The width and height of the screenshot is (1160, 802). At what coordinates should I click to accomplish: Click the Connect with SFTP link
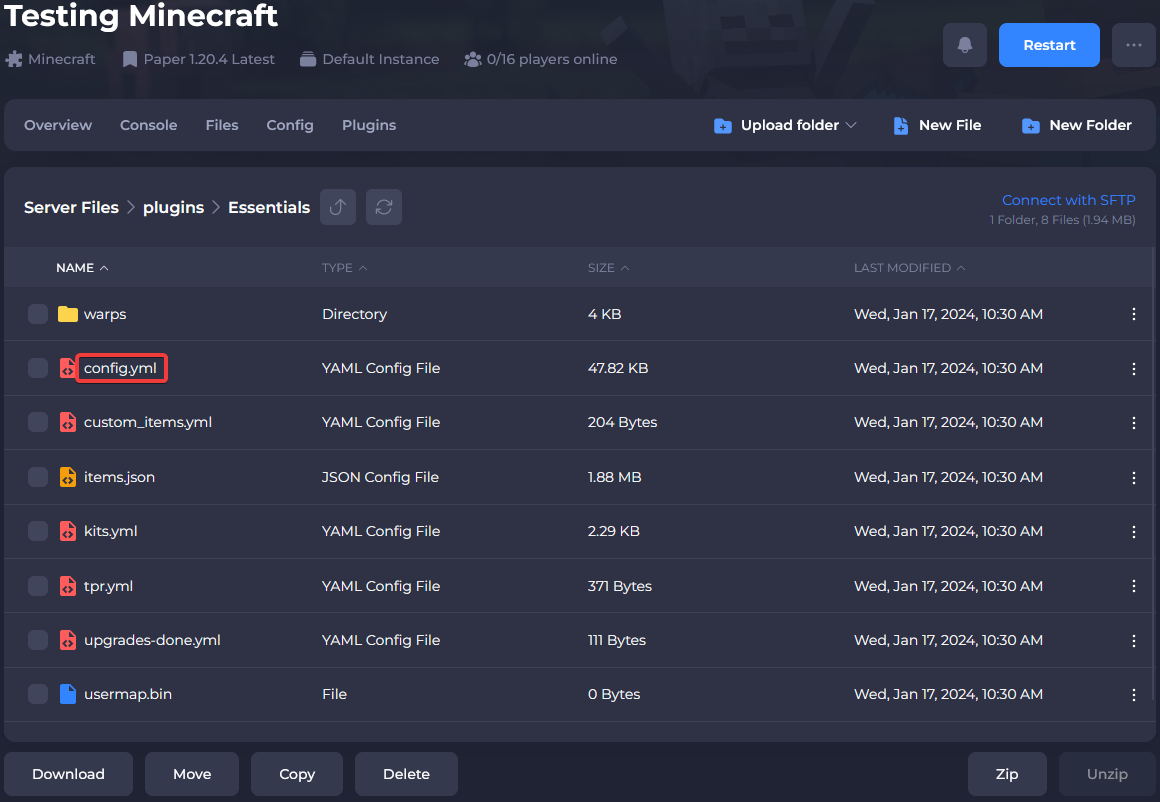point(1068,200)
